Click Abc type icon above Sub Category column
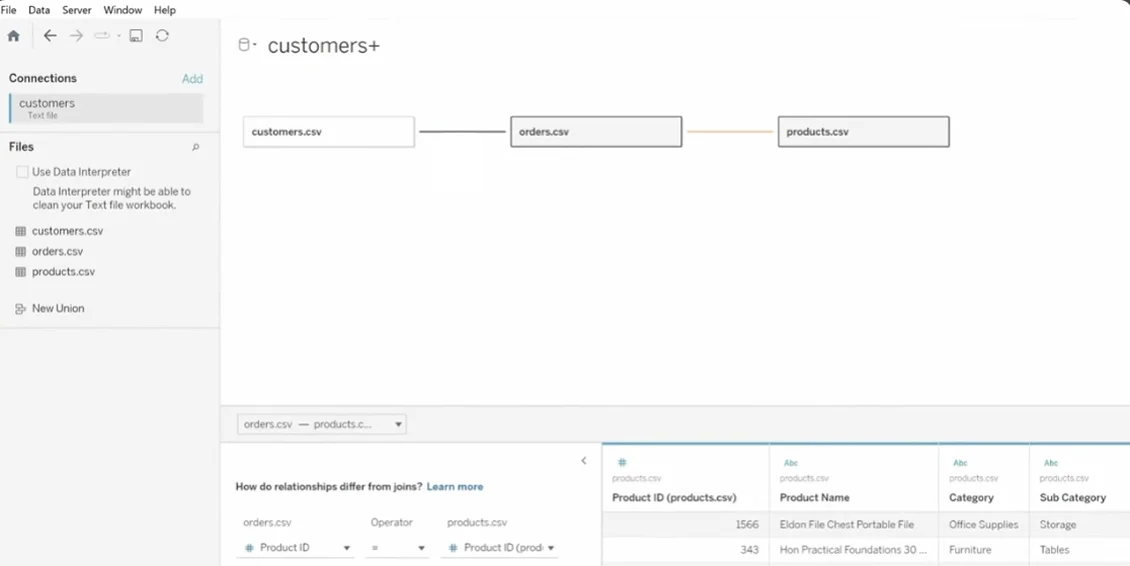 (1051, 463)
